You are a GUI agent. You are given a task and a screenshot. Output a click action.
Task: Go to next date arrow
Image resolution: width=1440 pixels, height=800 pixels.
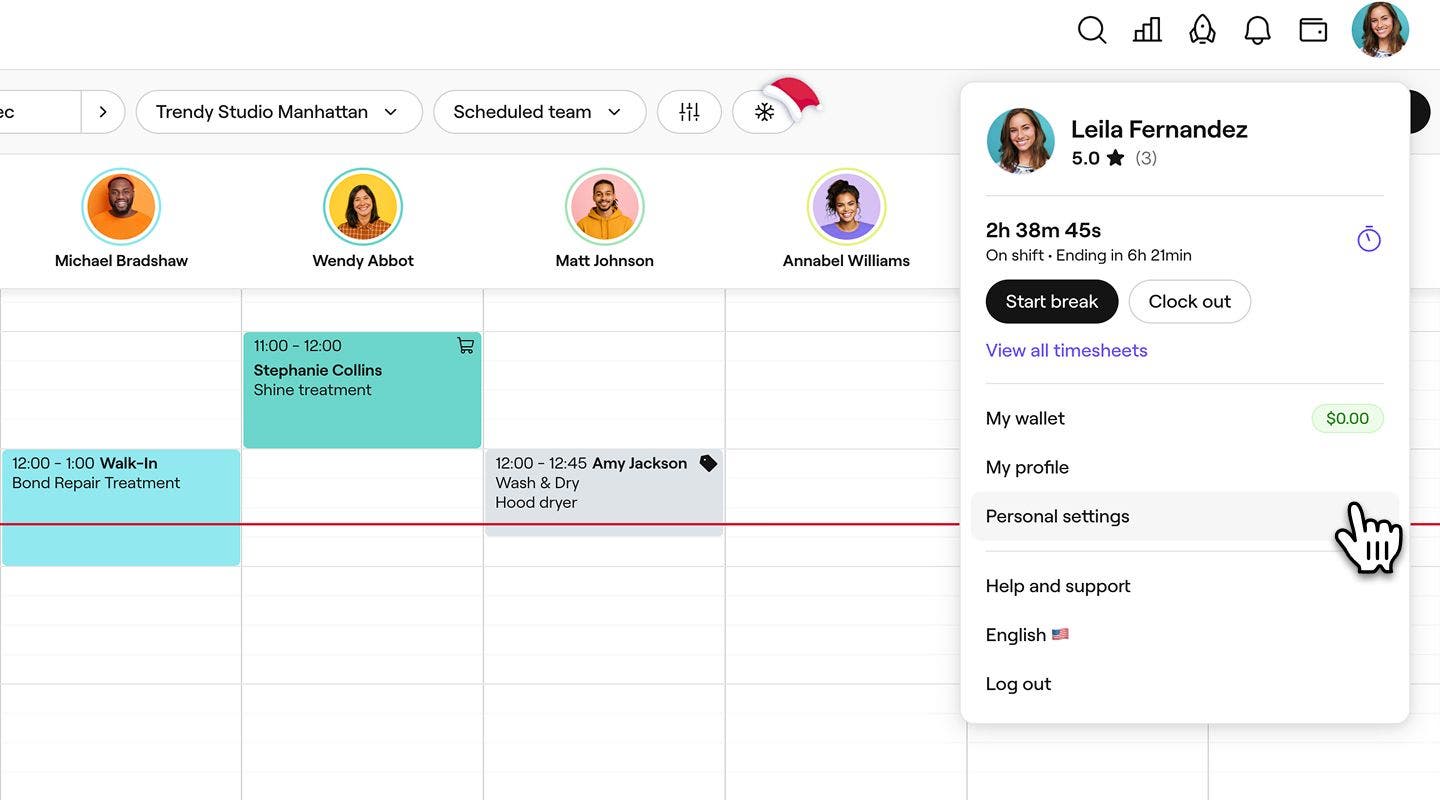(x=102, y=112)
